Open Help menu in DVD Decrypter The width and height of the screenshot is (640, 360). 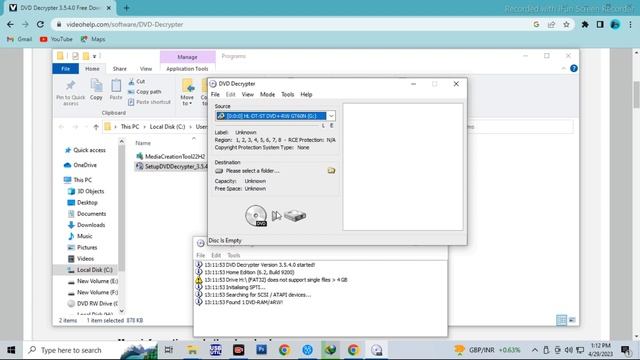point(306,94)
